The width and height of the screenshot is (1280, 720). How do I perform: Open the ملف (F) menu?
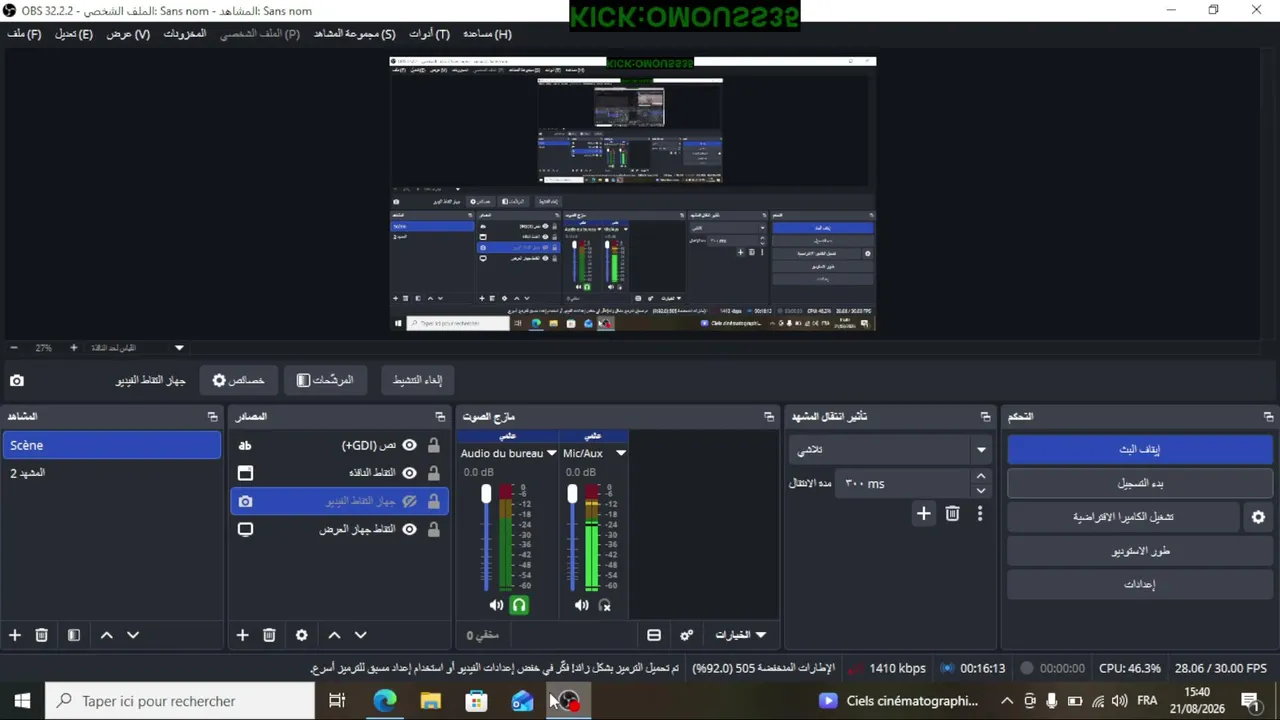click(x=24, y=34)
